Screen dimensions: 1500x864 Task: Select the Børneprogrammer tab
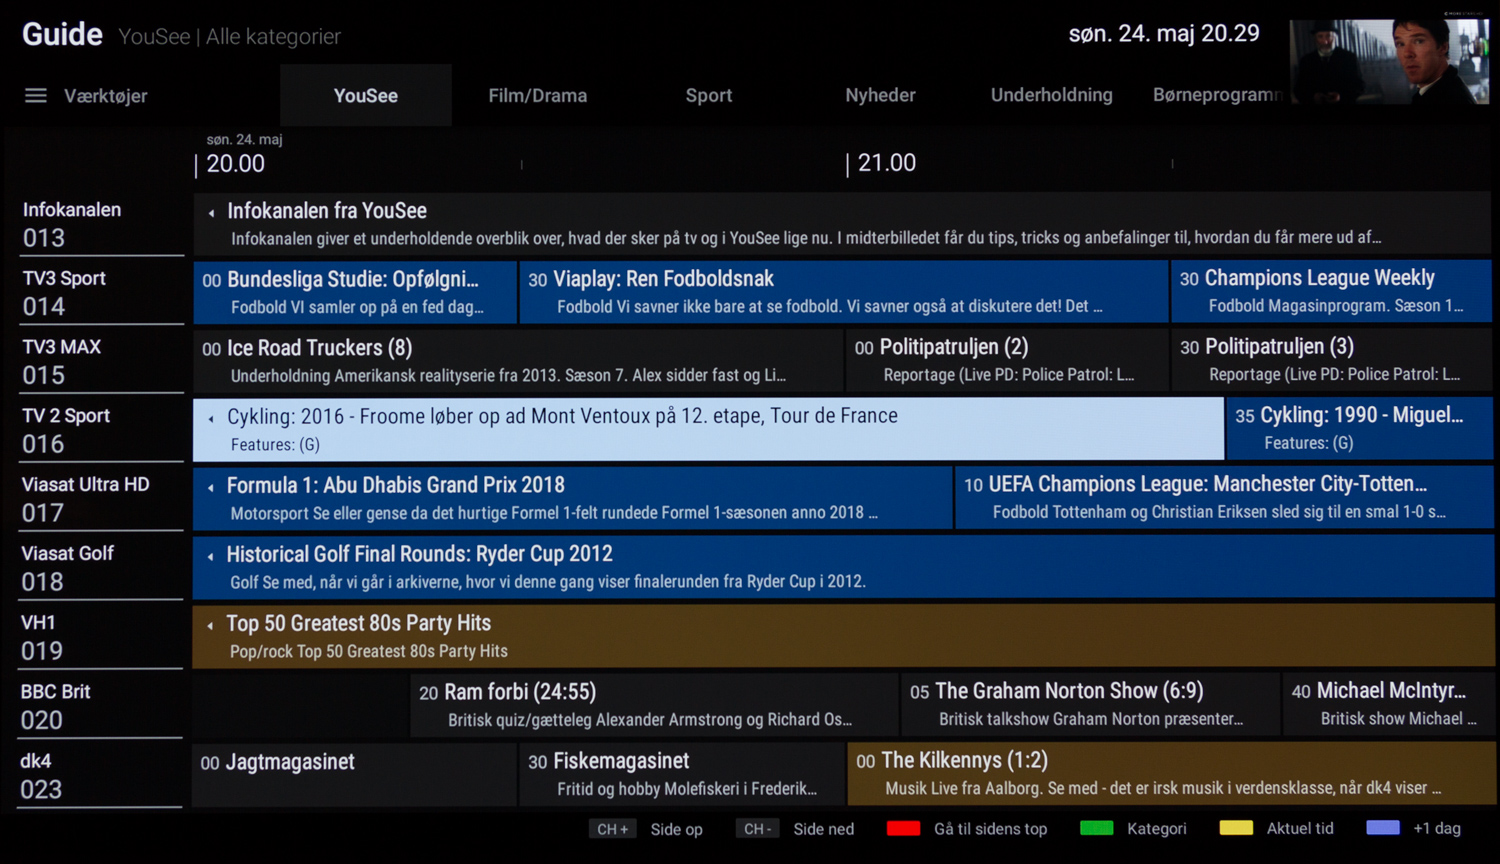click(x=1216, y=95)
